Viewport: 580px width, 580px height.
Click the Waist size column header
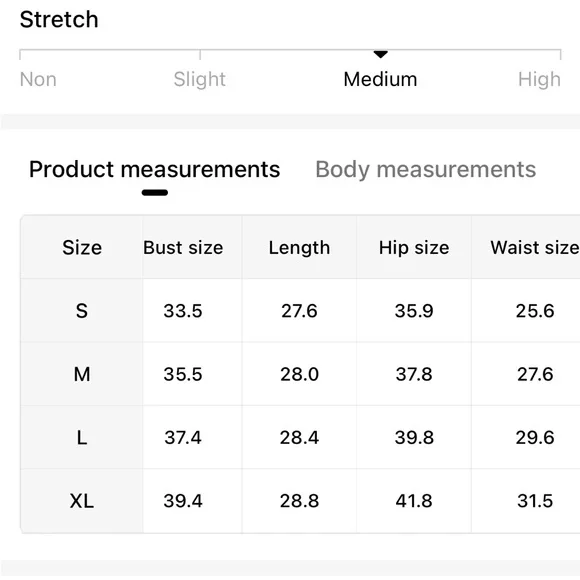(x=535, y=247)
